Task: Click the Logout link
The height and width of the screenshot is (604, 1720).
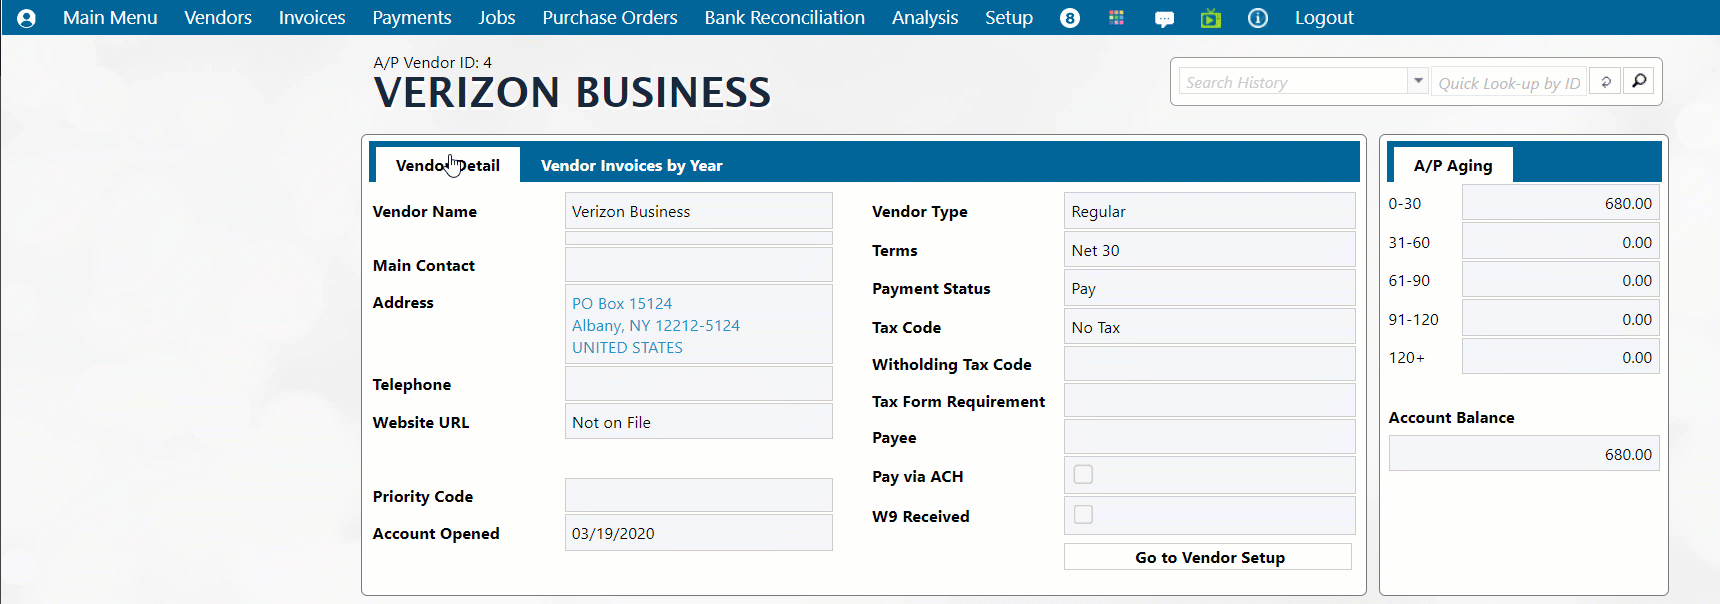Action: [x=1324, y=18]
